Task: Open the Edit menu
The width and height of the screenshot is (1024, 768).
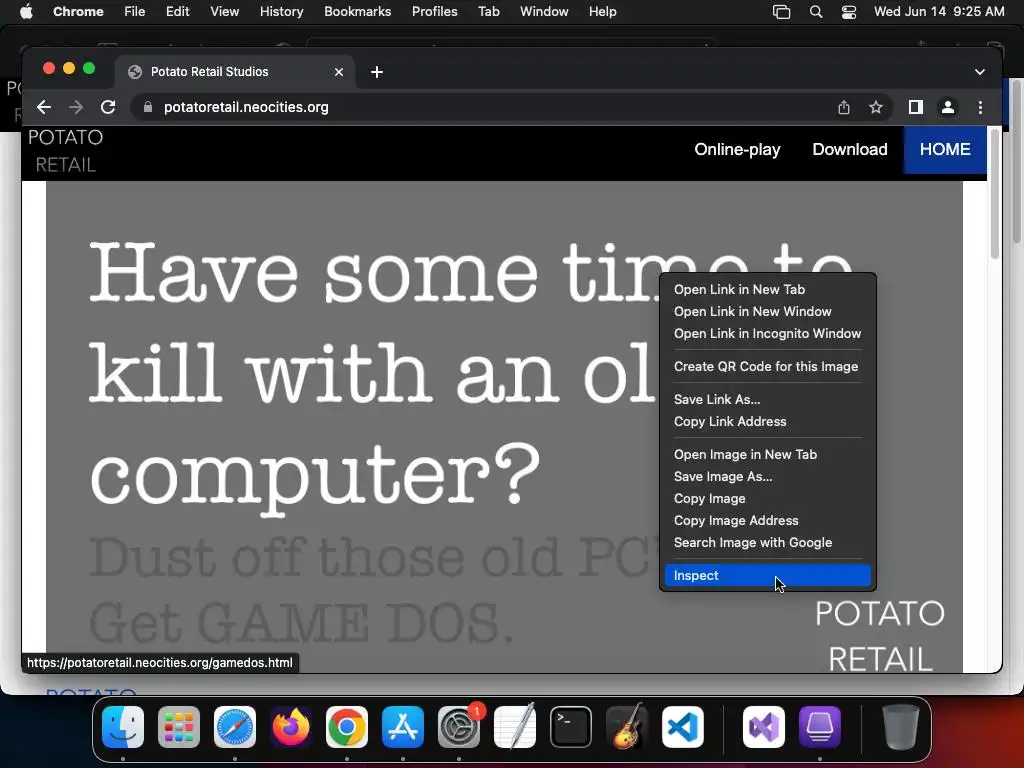Action: [178, 12]
